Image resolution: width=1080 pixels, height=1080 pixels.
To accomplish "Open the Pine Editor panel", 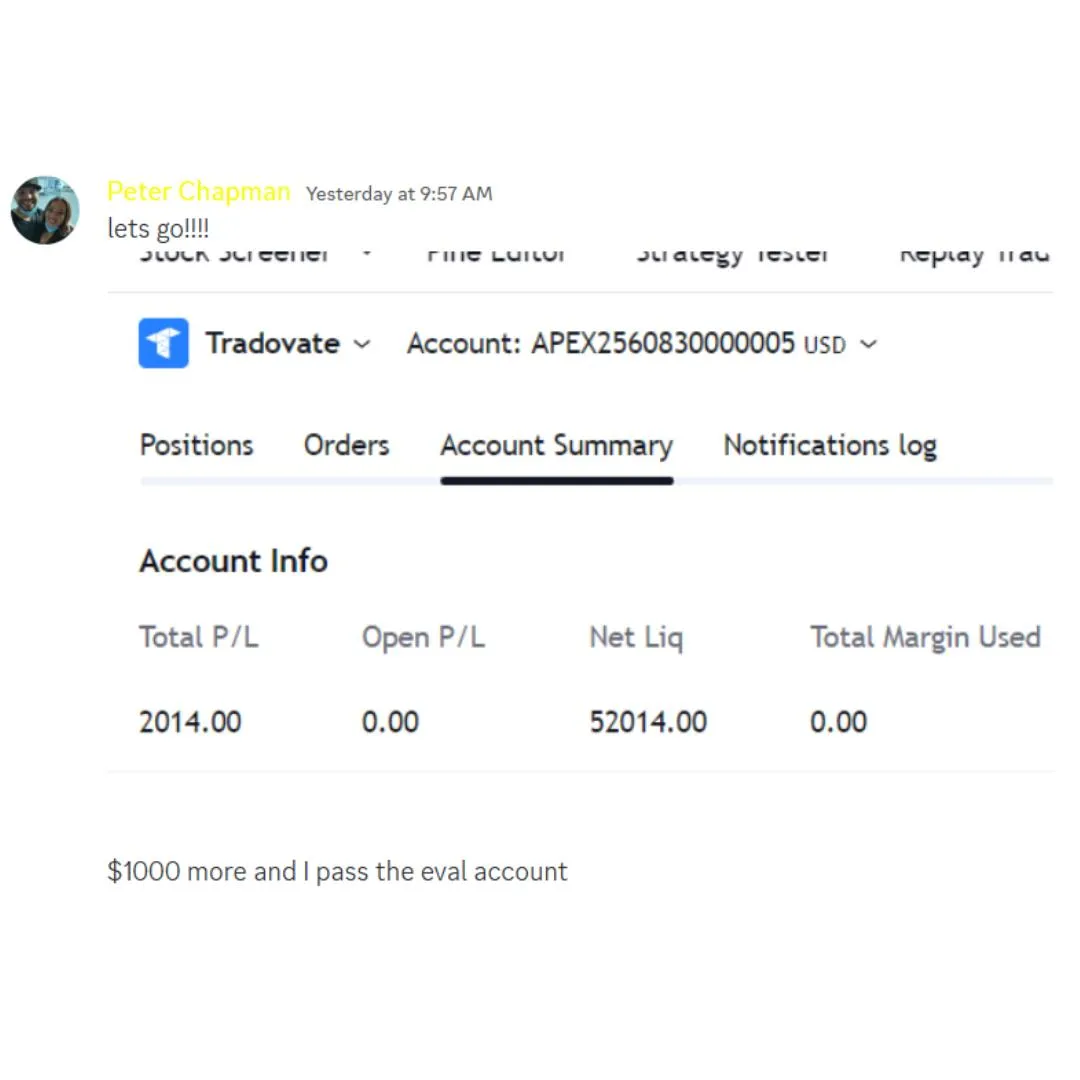I will click(496, 255).
